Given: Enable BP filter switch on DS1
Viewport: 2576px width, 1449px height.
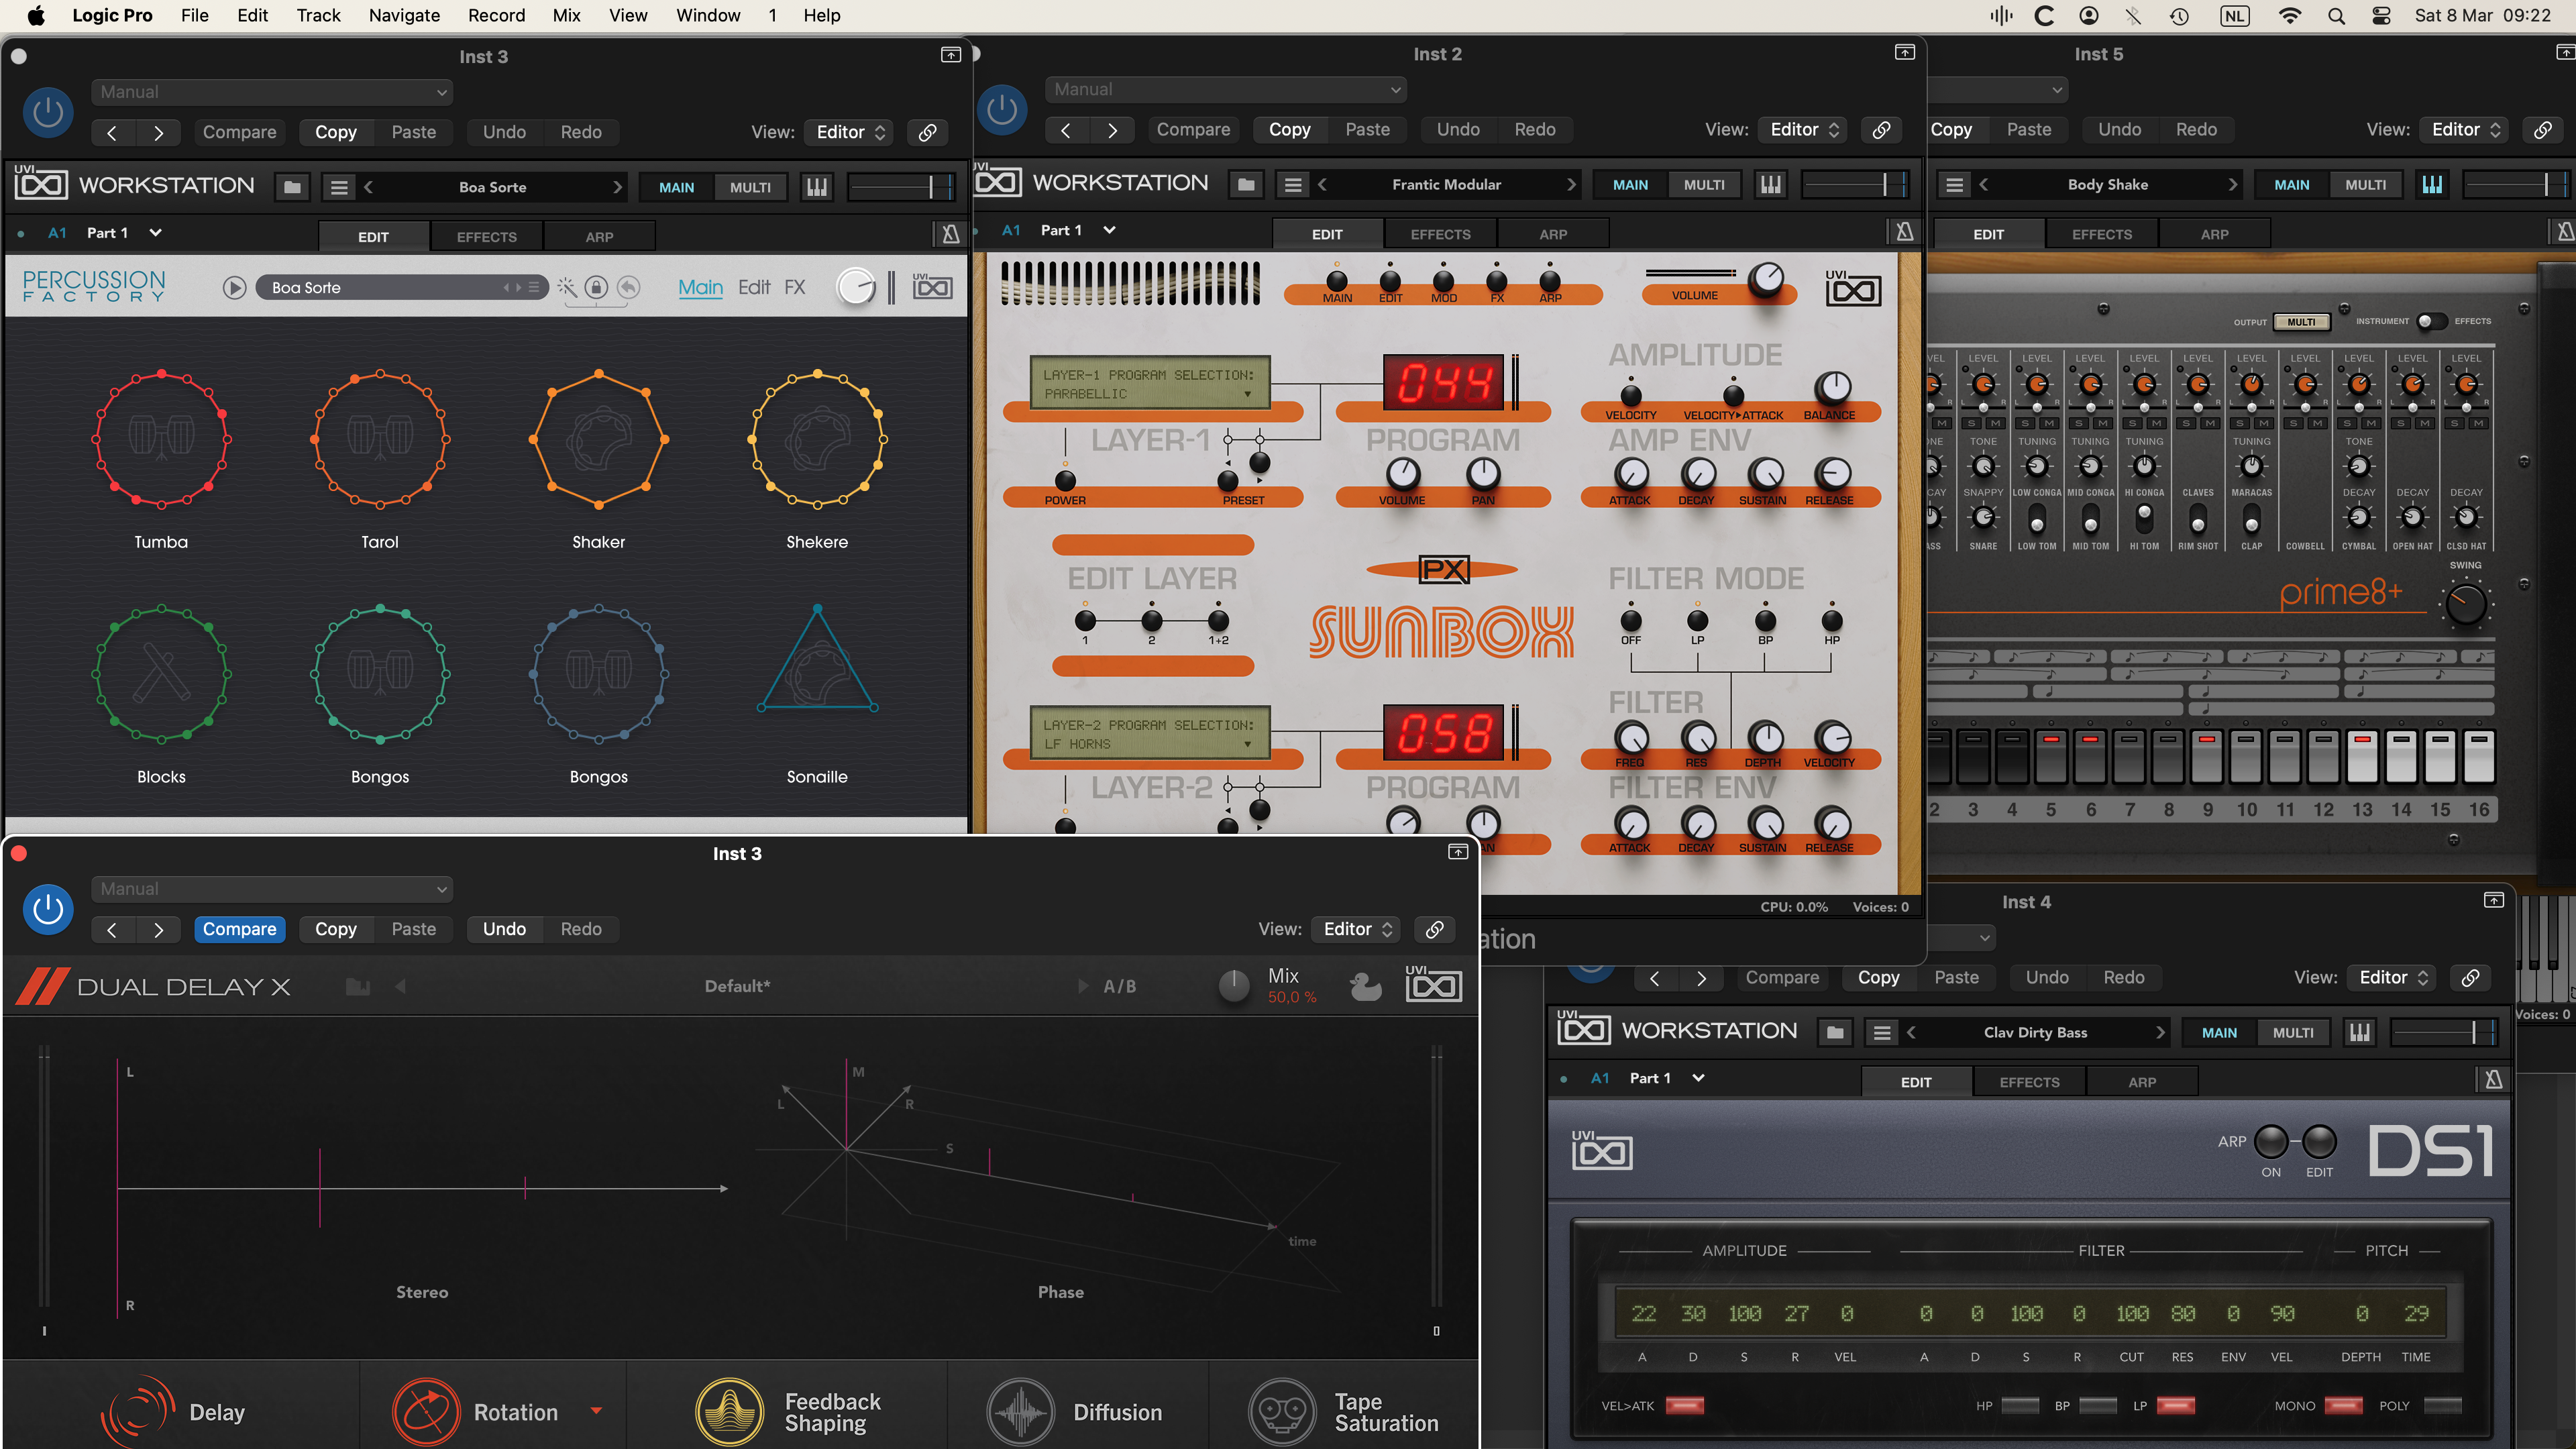Looking at the screenshot, I should 2098,1406.
